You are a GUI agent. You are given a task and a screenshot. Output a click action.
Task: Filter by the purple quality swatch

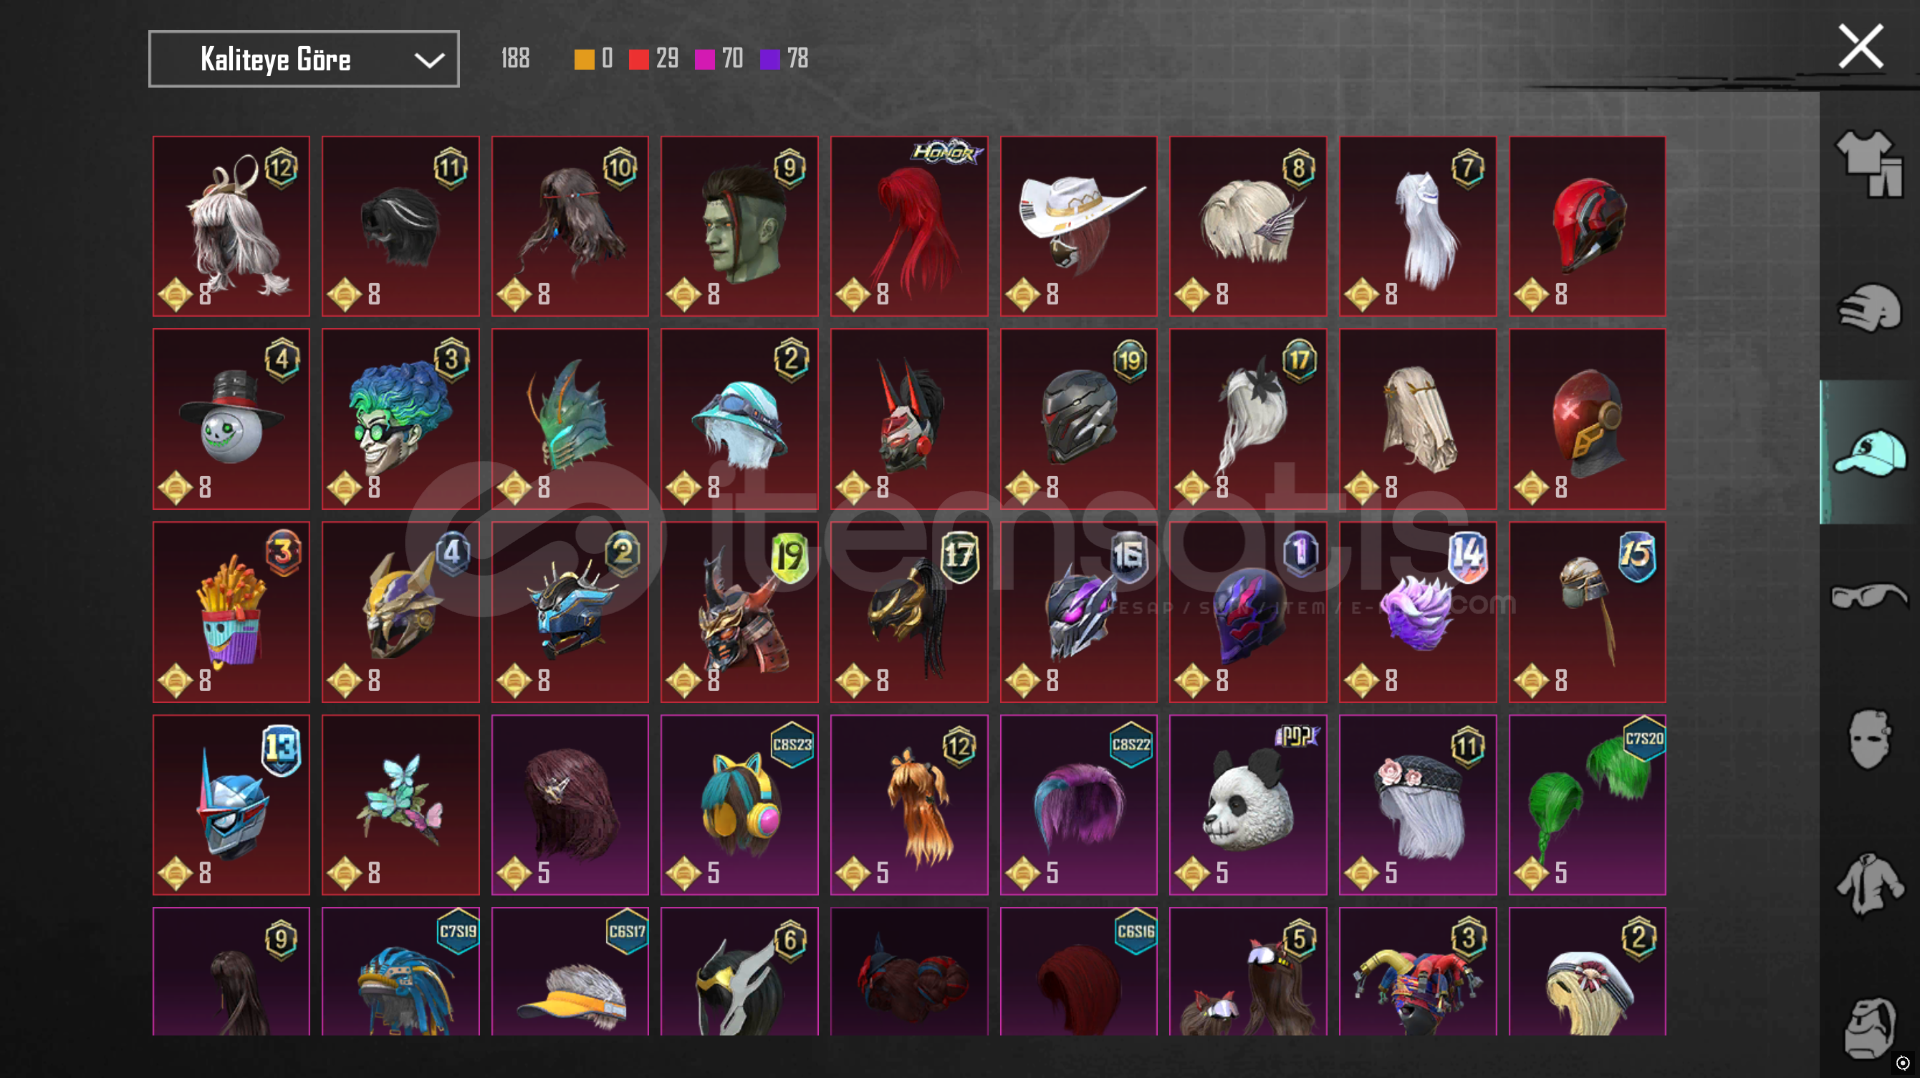pyautogui.click(x=770, y=59)
